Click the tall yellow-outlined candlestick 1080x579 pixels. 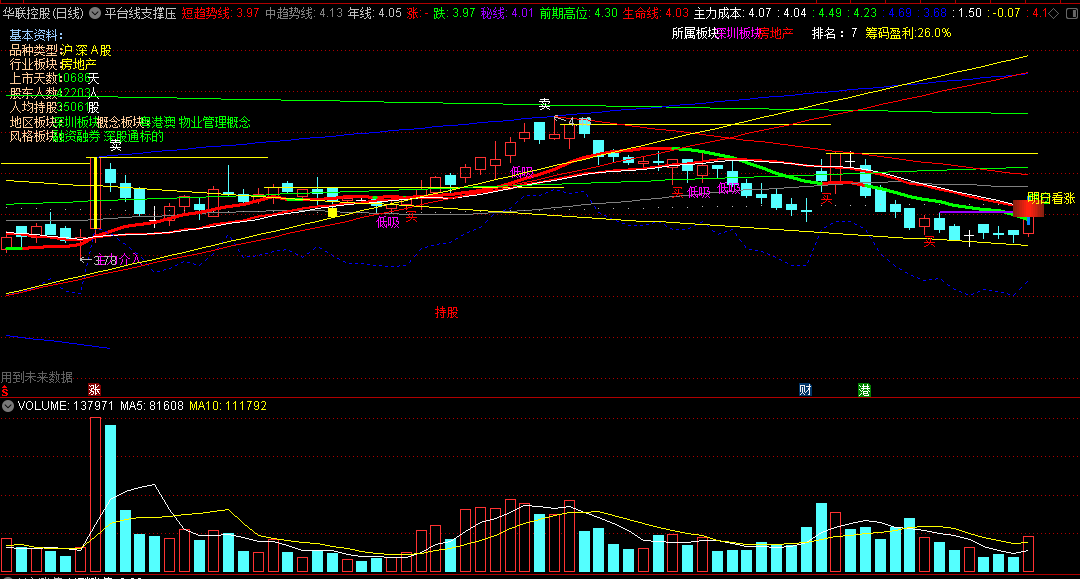[x=95, y=193]
